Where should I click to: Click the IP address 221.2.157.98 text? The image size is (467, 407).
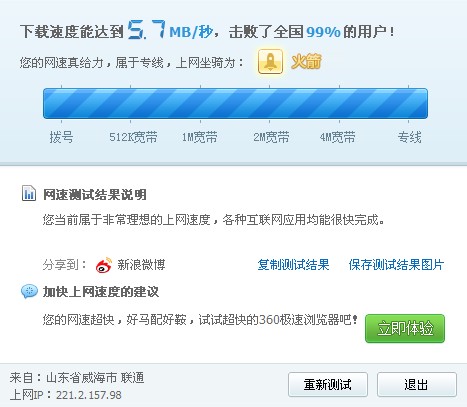tap(89, 395)
